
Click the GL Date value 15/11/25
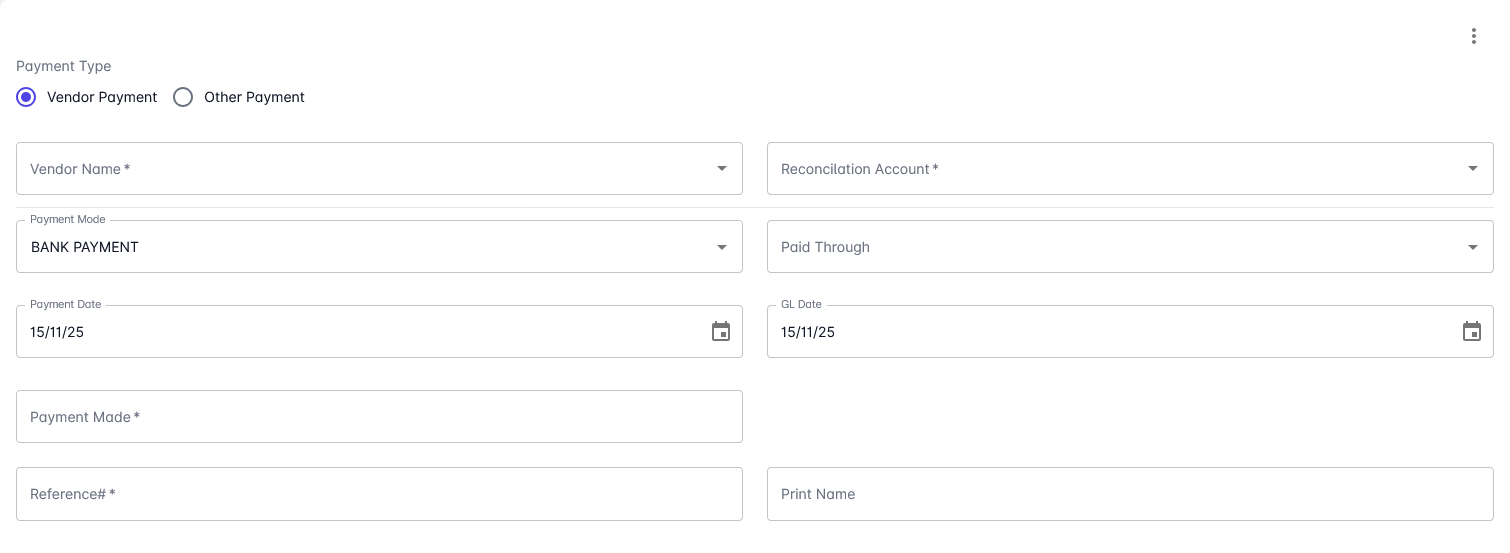pyautogui.click(x=808, y=332)
